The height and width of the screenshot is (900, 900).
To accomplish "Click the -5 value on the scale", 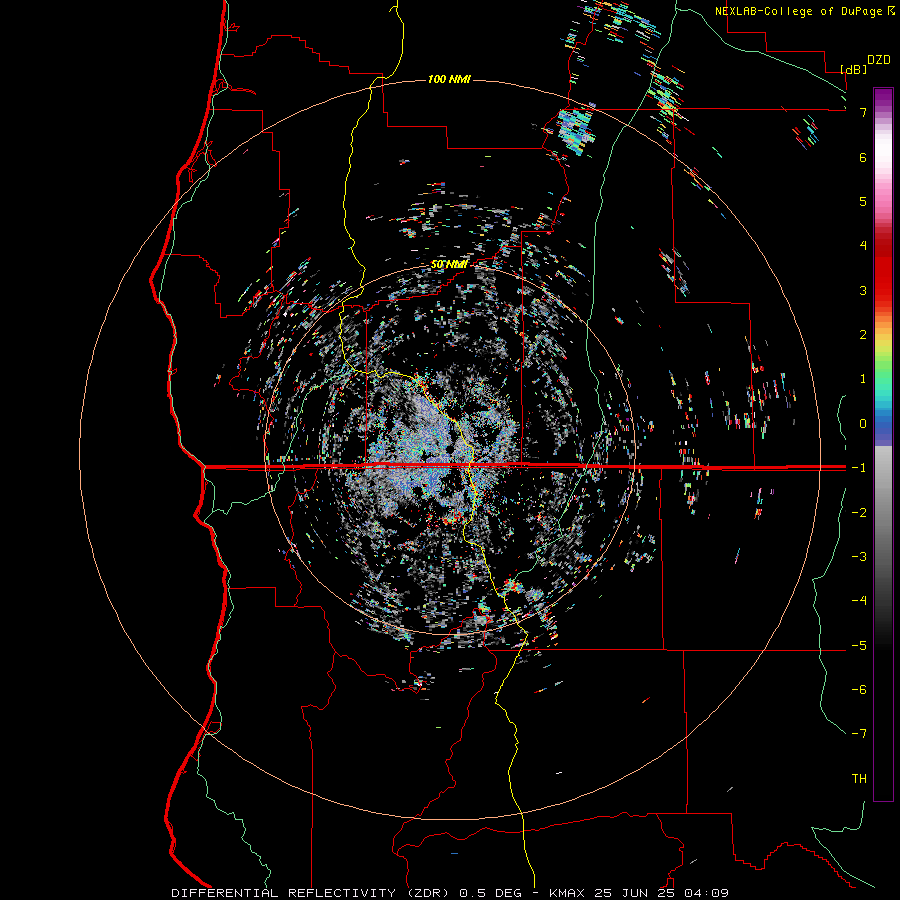I will 859,646.
